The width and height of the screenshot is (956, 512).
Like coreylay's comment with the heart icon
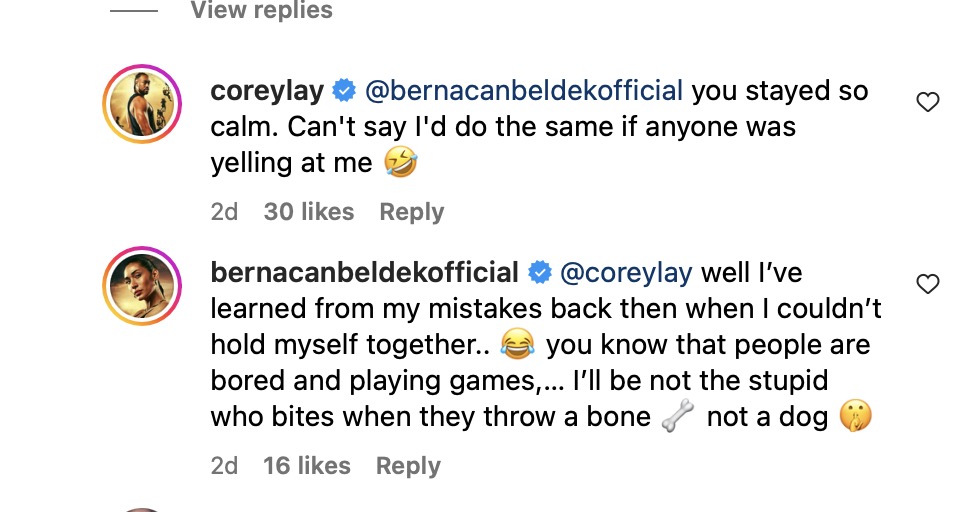tap(928, 102)
